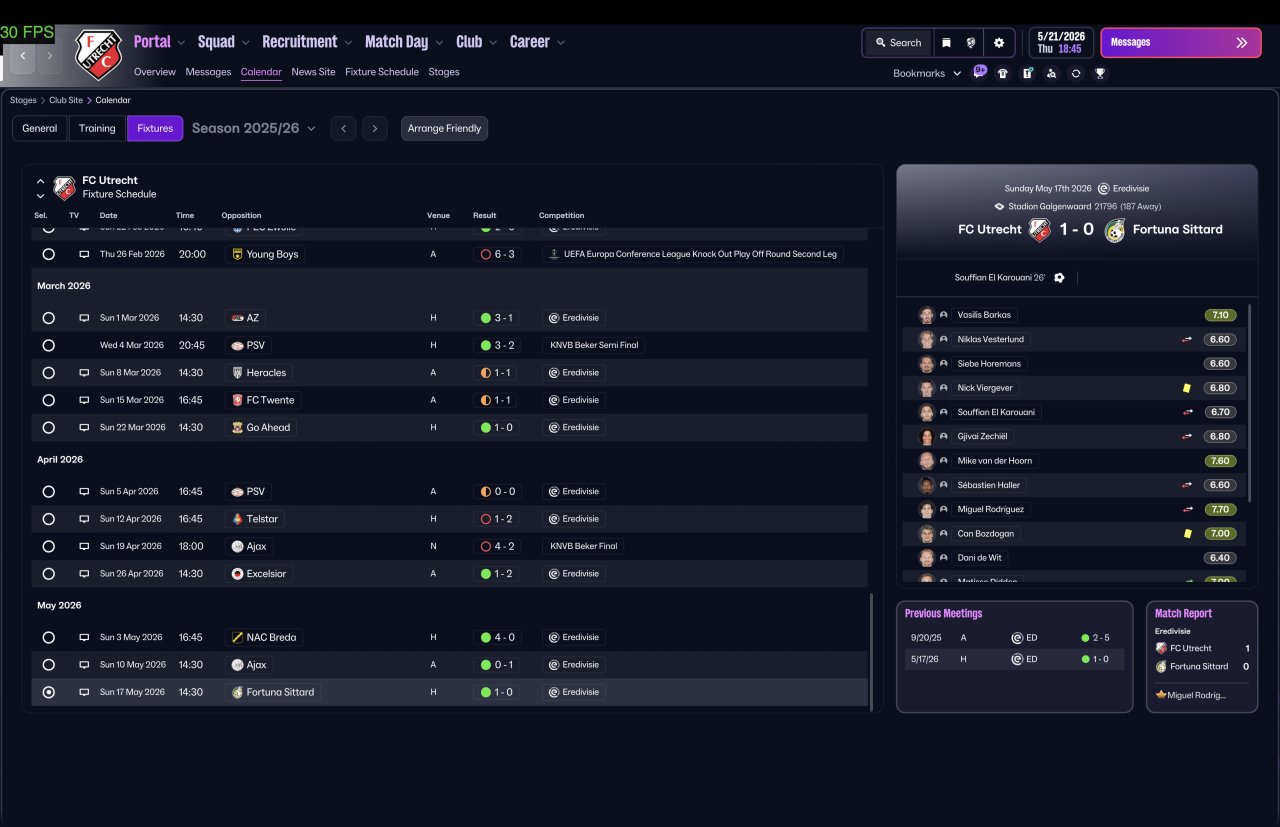Click Fortuna Sittard badge in match header
This screenshot has height=827, width=1280.
1115,230
